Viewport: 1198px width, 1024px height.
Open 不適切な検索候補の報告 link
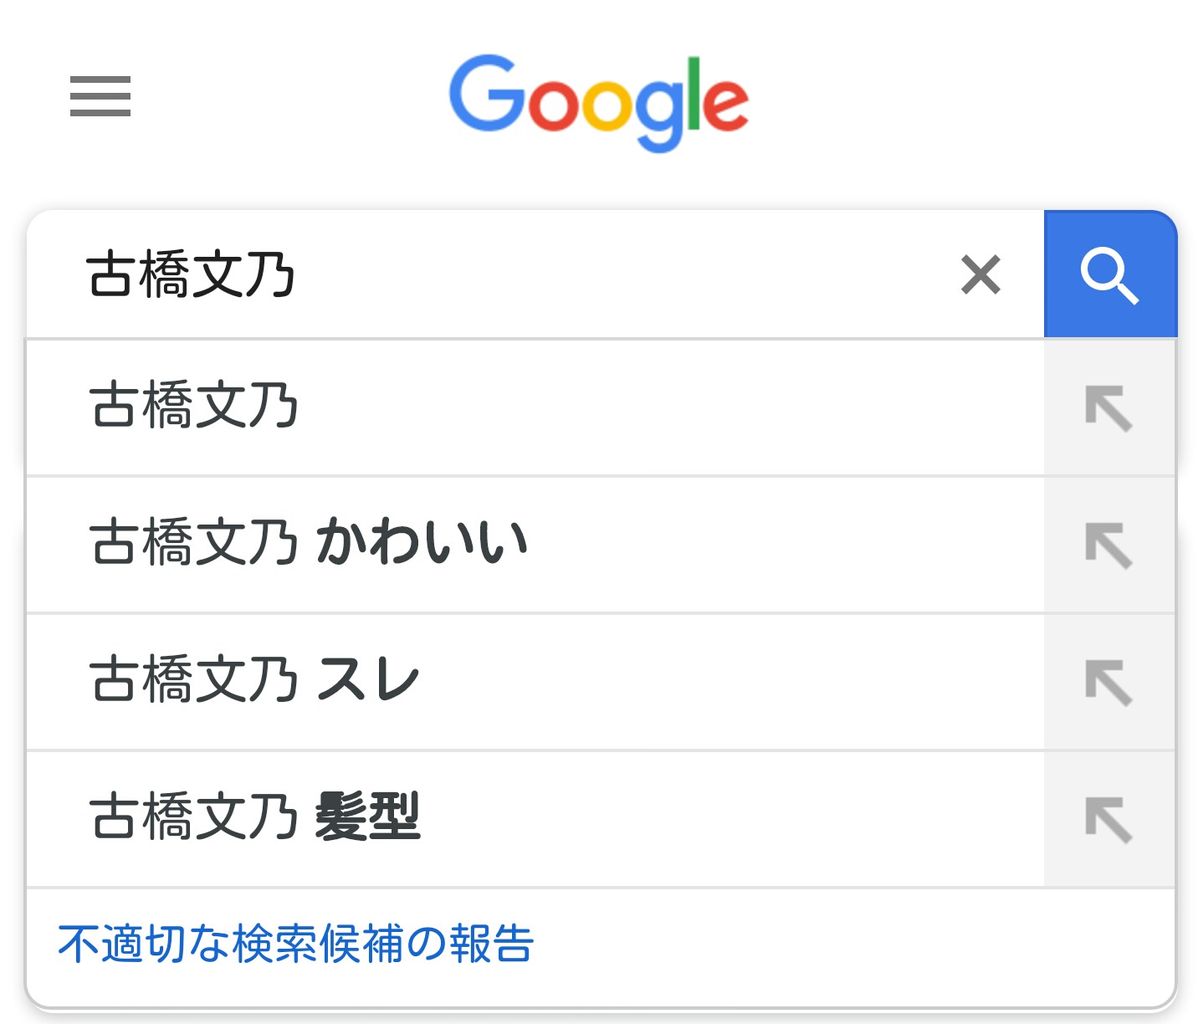pyautogui.click(x=296, y=944)
